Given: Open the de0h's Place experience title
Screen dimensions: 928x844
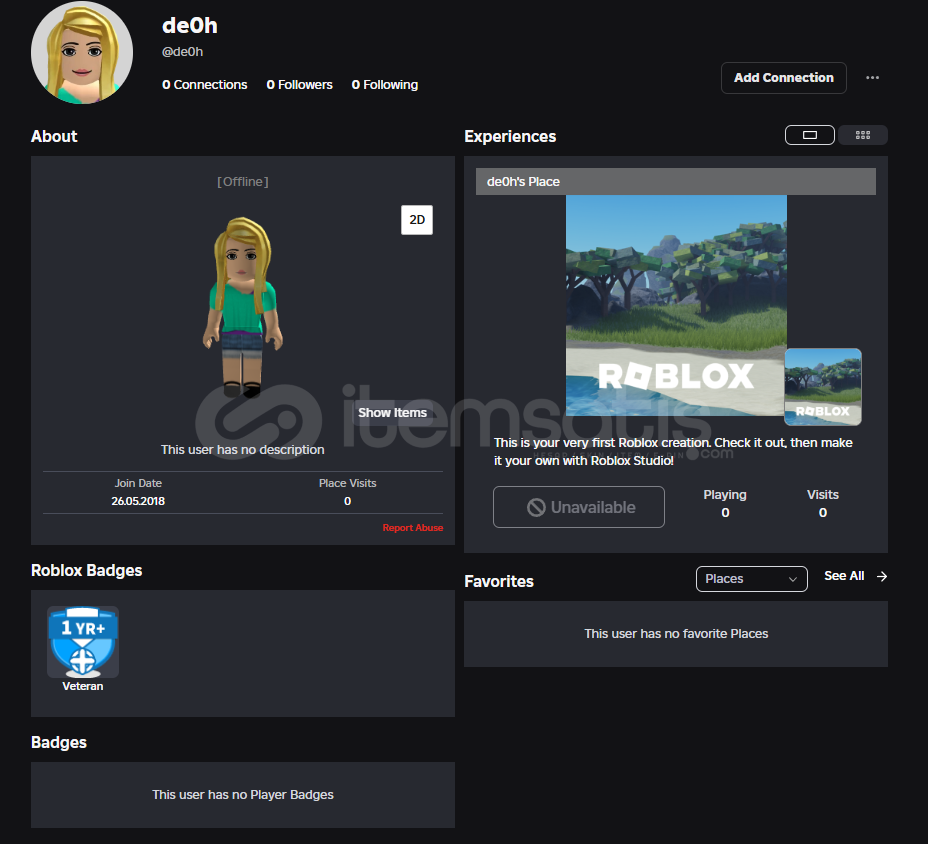Looking at the screenshot, I should pos(523,182).
